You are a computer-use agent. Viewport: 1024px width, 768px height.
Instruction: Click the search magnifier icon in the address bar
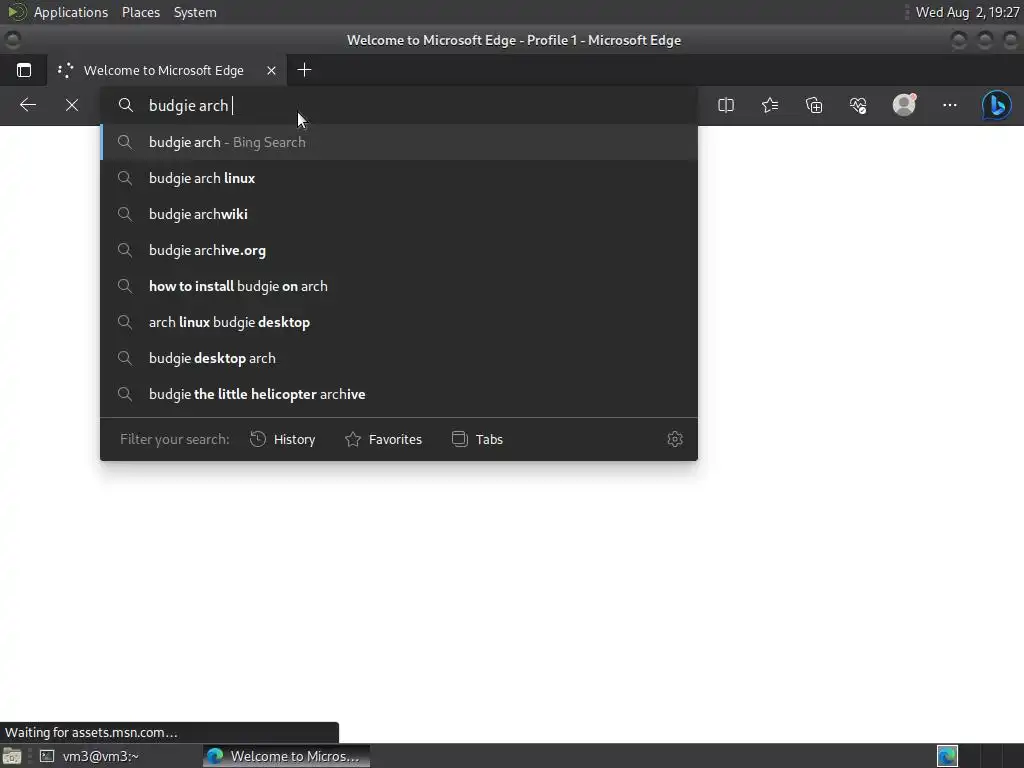pyautogui.click(x=125, y=105)
